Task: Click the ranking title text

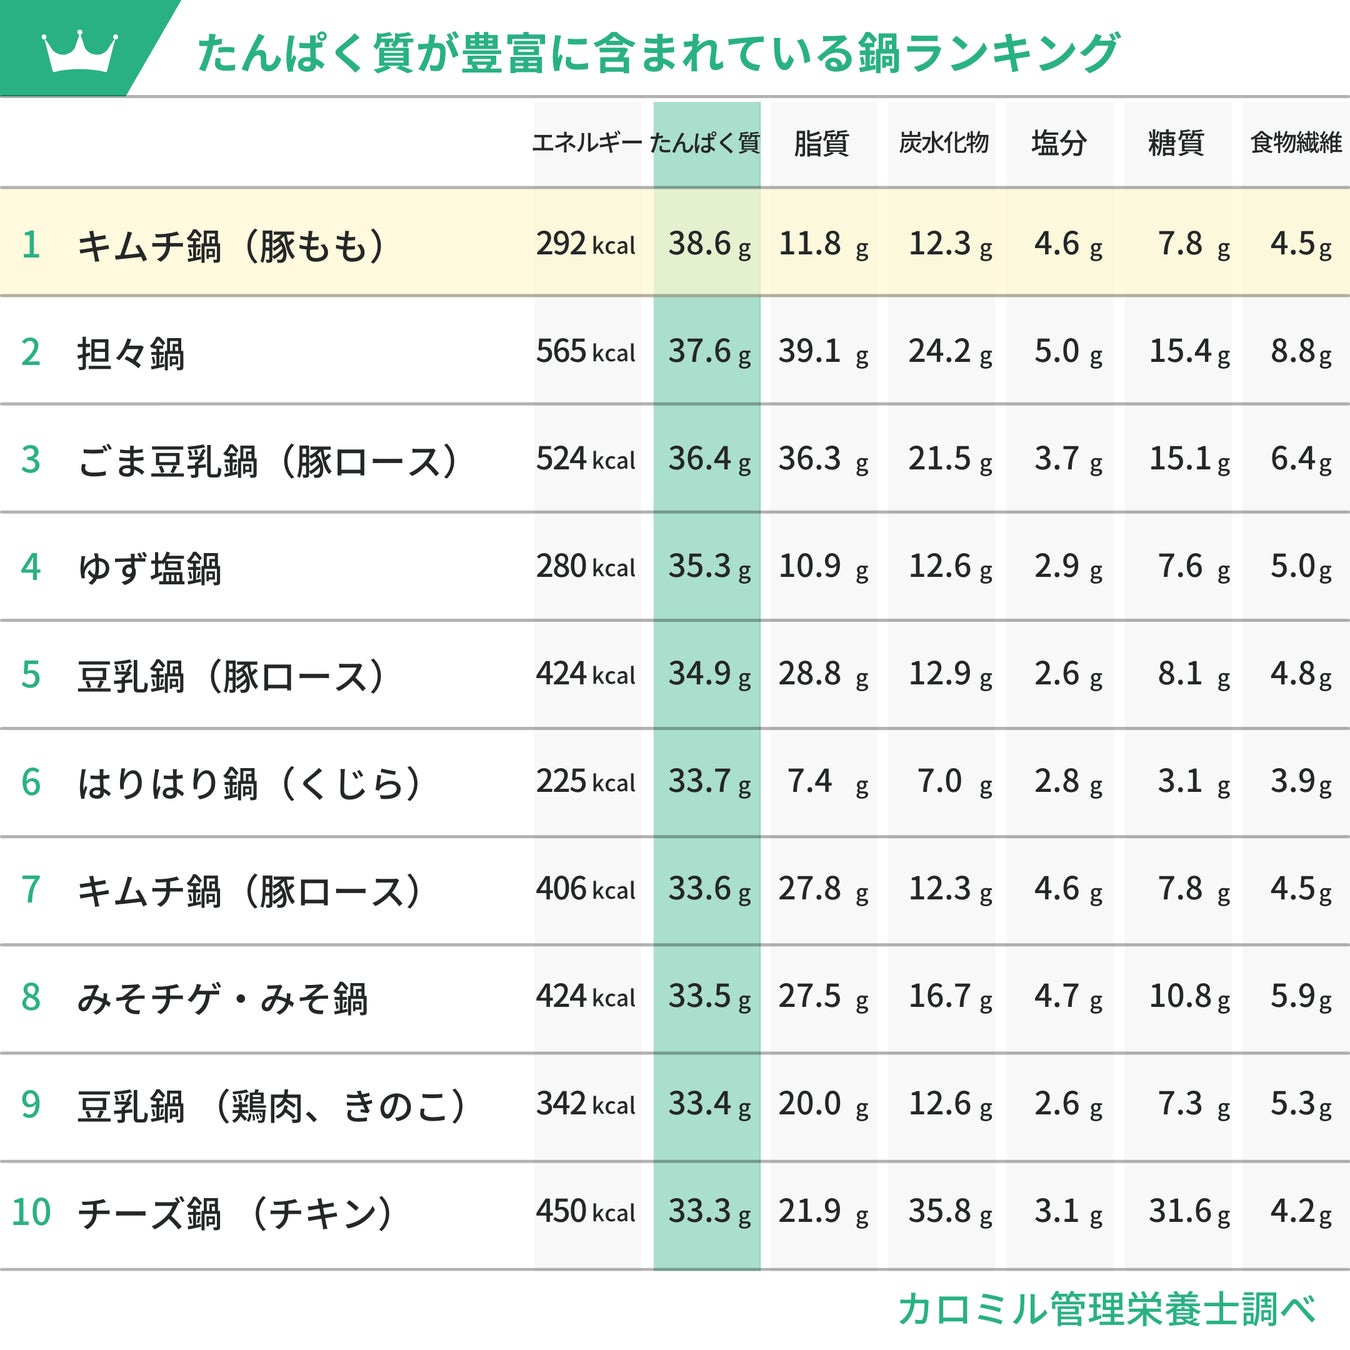Action: pyautogui.click(x=658, y=53)
